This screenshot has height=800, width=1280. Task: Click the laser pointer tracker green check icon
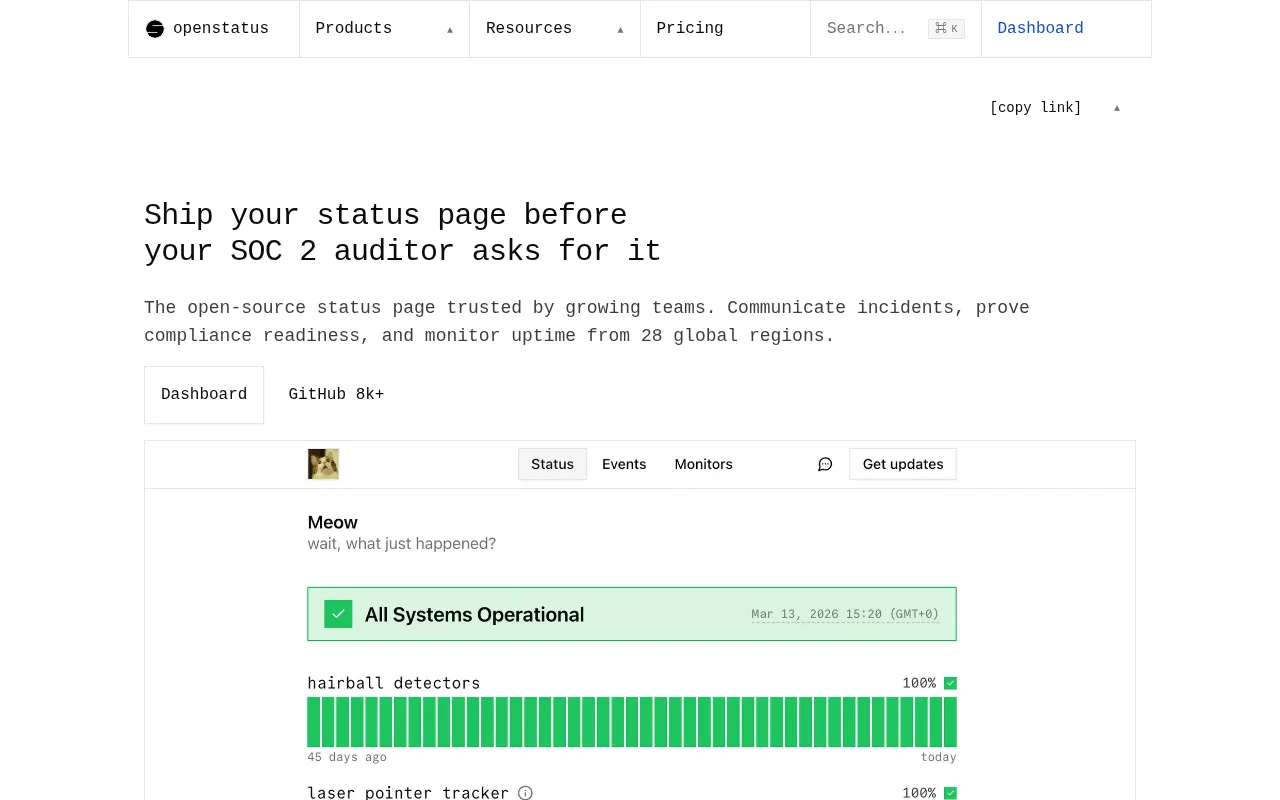tap(950, 793)
